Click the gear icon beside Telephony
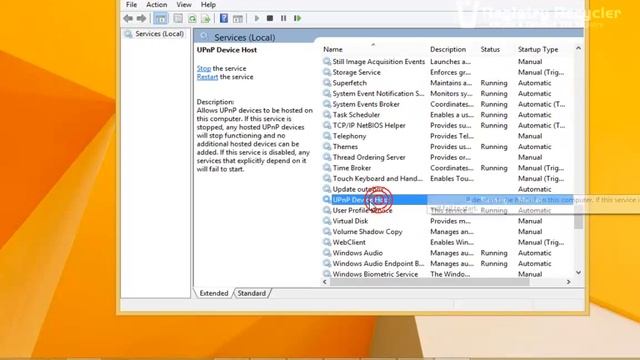This screenshot has height=360, width=640. [327, 136]
